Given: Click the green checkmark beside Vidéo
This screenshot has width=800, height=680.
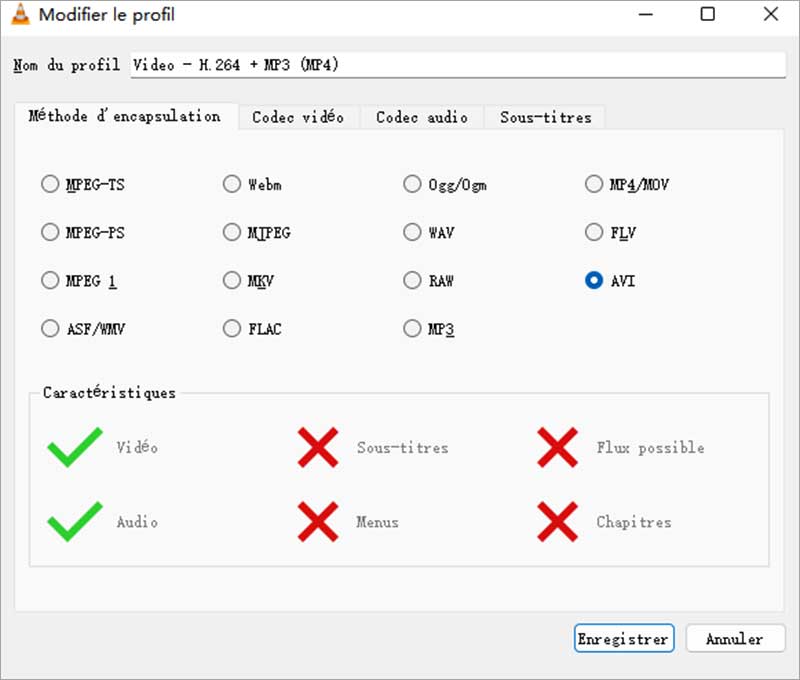Looking at the screenshot, I should tap(75, 447).
